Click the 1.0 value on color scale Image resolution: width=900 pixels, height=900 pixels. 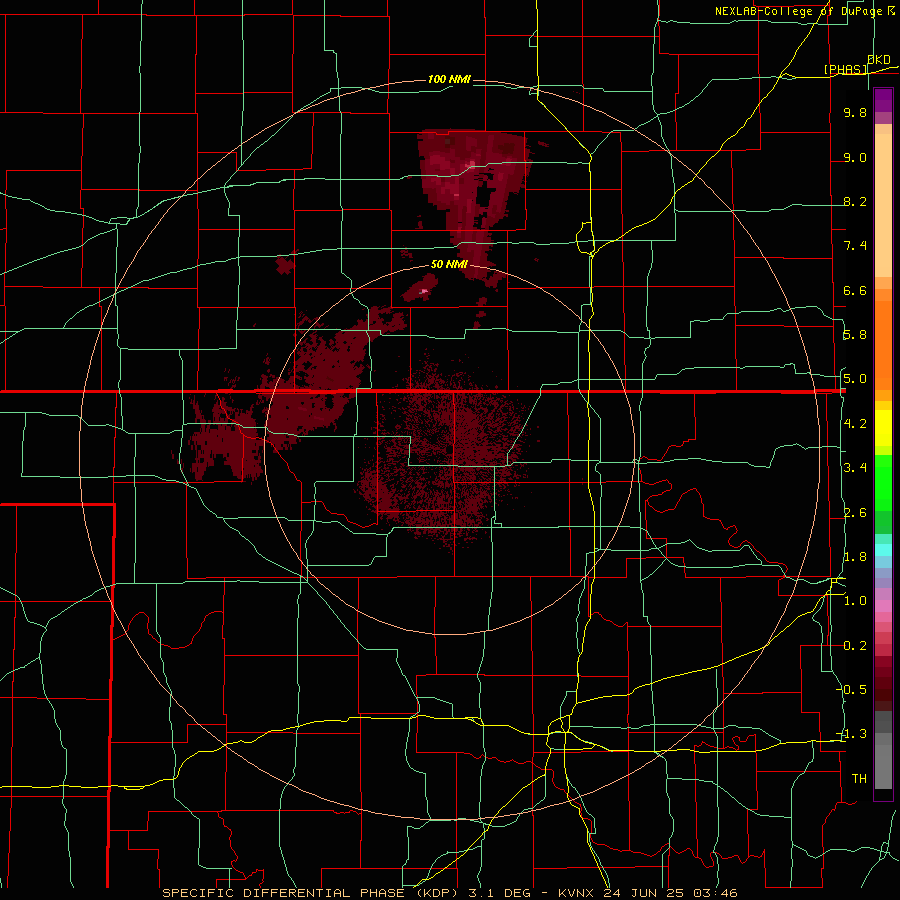855,601
